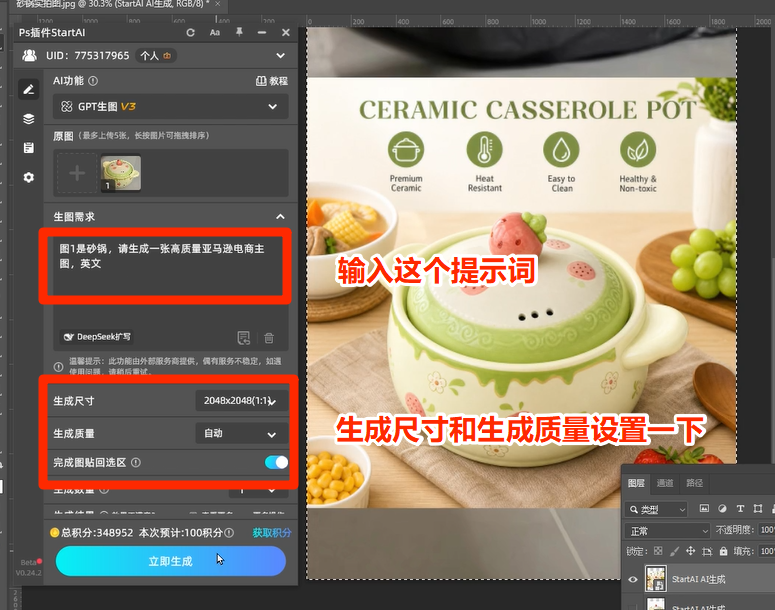Toggle pixel layer filter icon
Viewport: 775px width, 610px height.
pos(704,509)
